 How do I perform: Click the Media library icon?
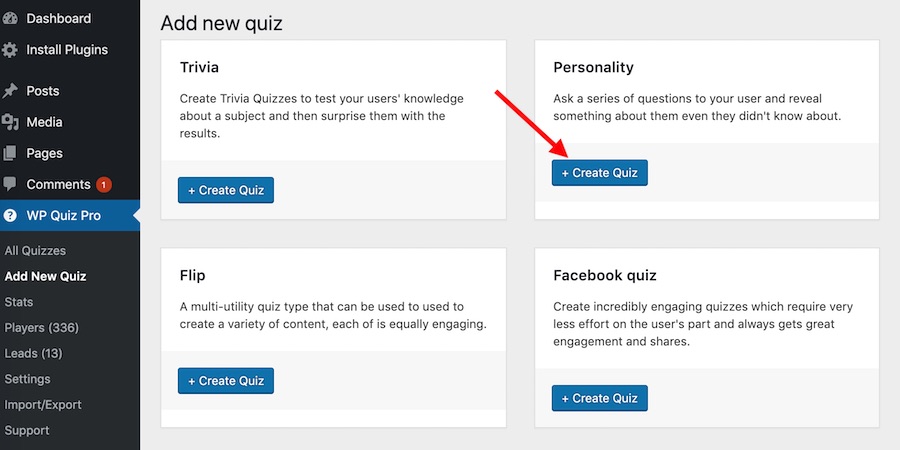(x=10, y=122)
